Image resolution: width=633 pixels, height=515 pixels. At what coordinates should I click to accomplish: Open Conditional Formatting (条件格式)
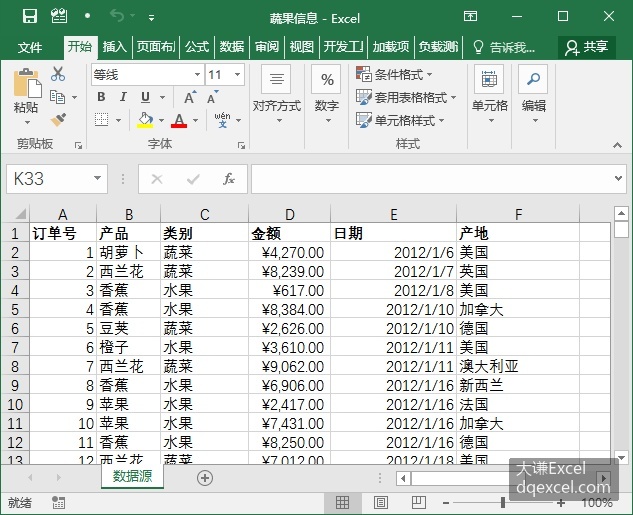point(394,75)
